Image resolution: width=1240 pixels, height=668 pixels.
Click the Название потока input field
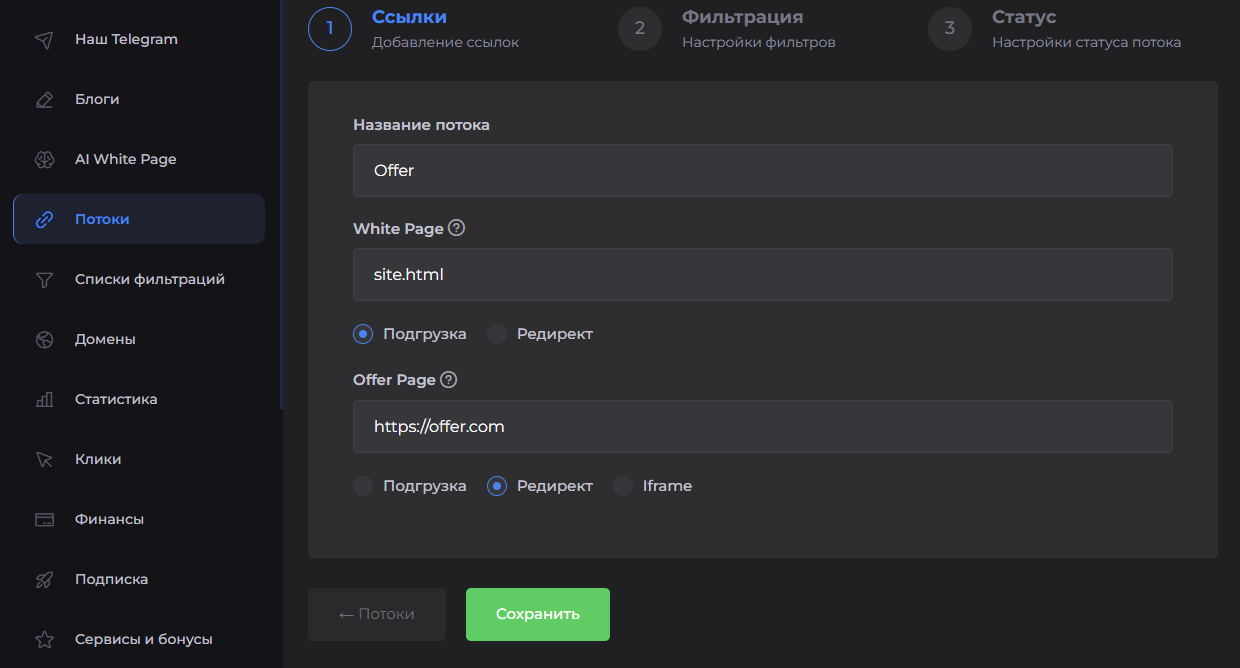[x=762, y=170]
